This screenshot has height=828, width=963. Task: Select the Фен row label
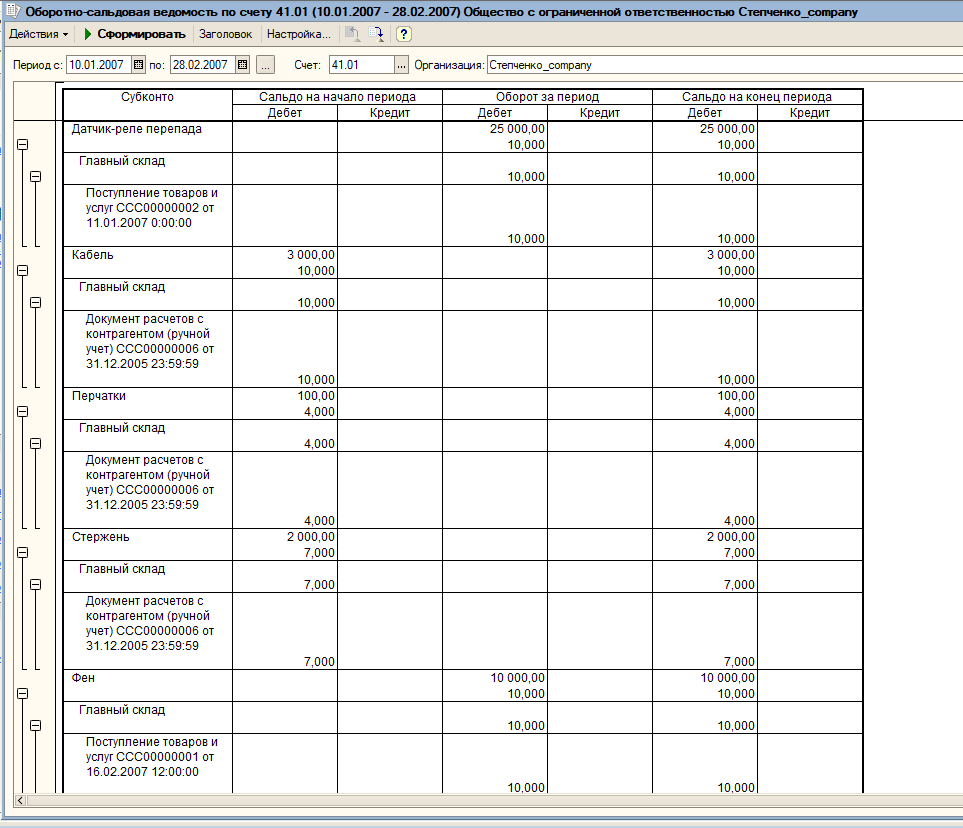tap(84, 678)
